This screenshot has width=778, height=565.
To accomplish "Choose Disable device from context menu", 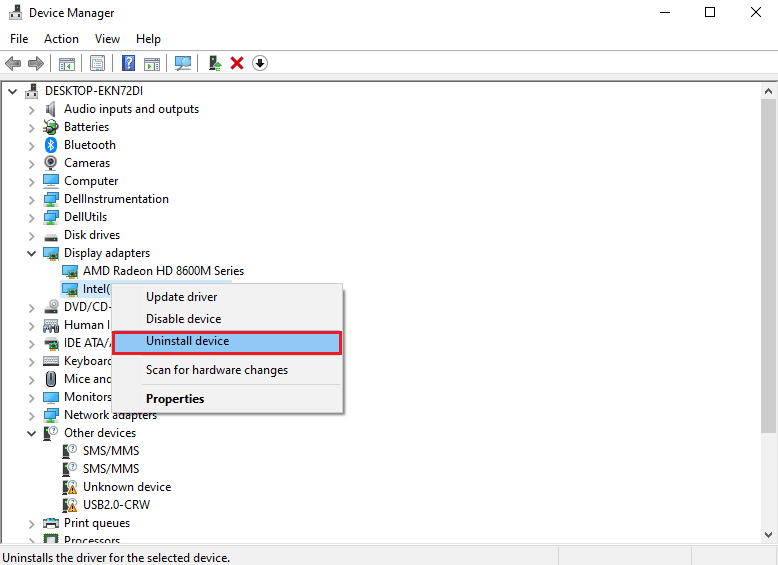I will tap(228, 319).
